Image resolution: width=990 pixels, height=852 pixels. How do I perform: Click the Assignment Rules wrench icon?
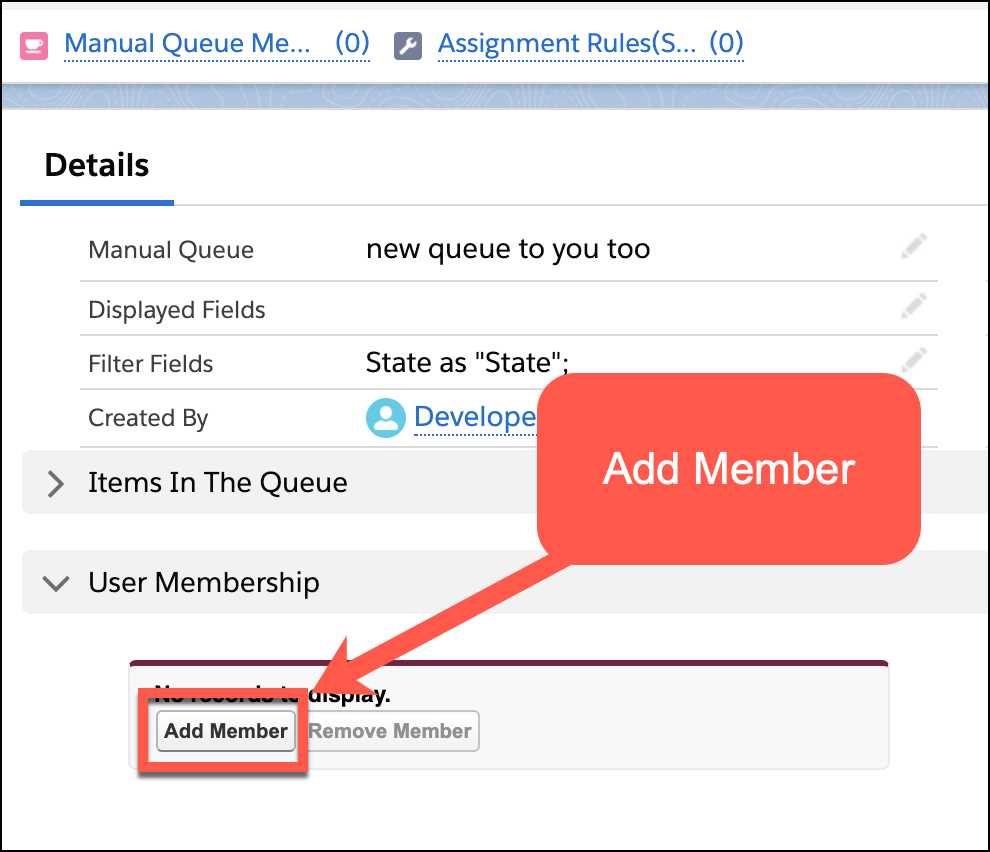click(408, 44)
